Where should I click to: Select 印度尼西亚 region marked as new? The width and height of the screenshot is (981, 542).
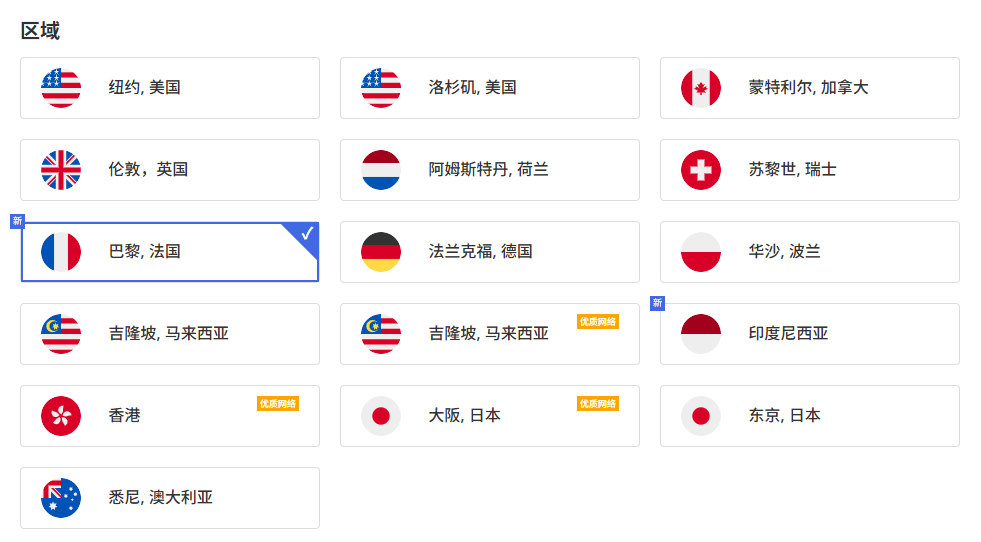(x=810, y=334)
